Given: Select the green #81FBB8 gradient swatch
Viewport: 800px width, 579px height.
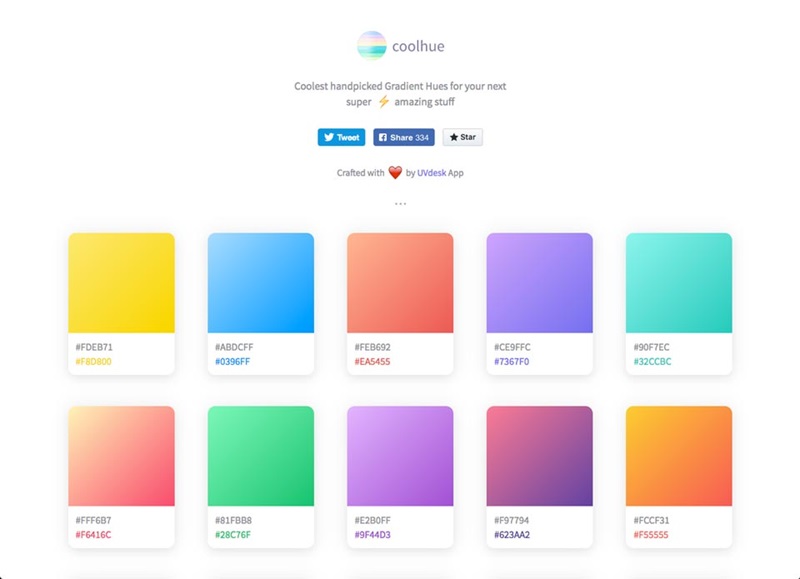Looking at the screenshot, I should pos(260,455).
